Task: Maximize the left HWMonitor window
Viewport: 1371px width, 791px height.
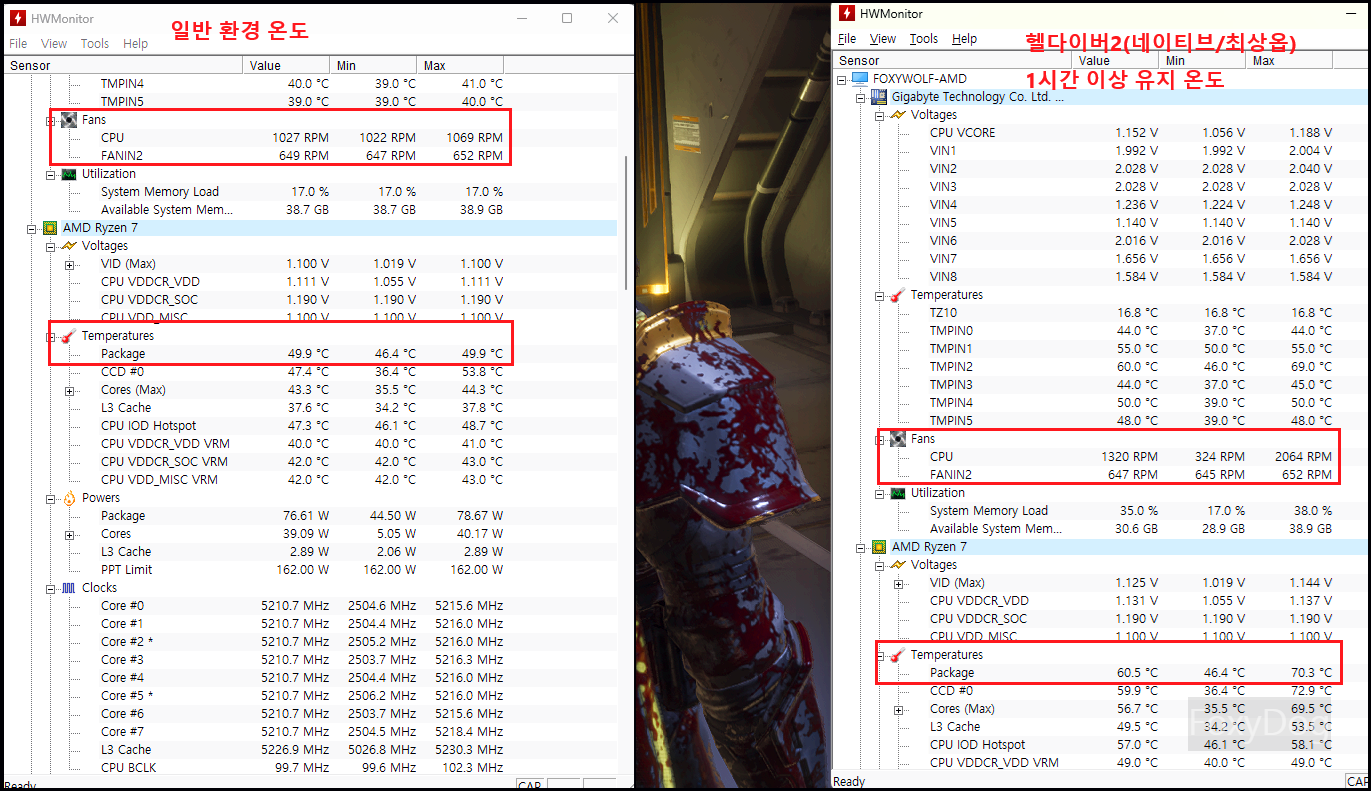Action: pyautogui.click(x=567, y=18)
